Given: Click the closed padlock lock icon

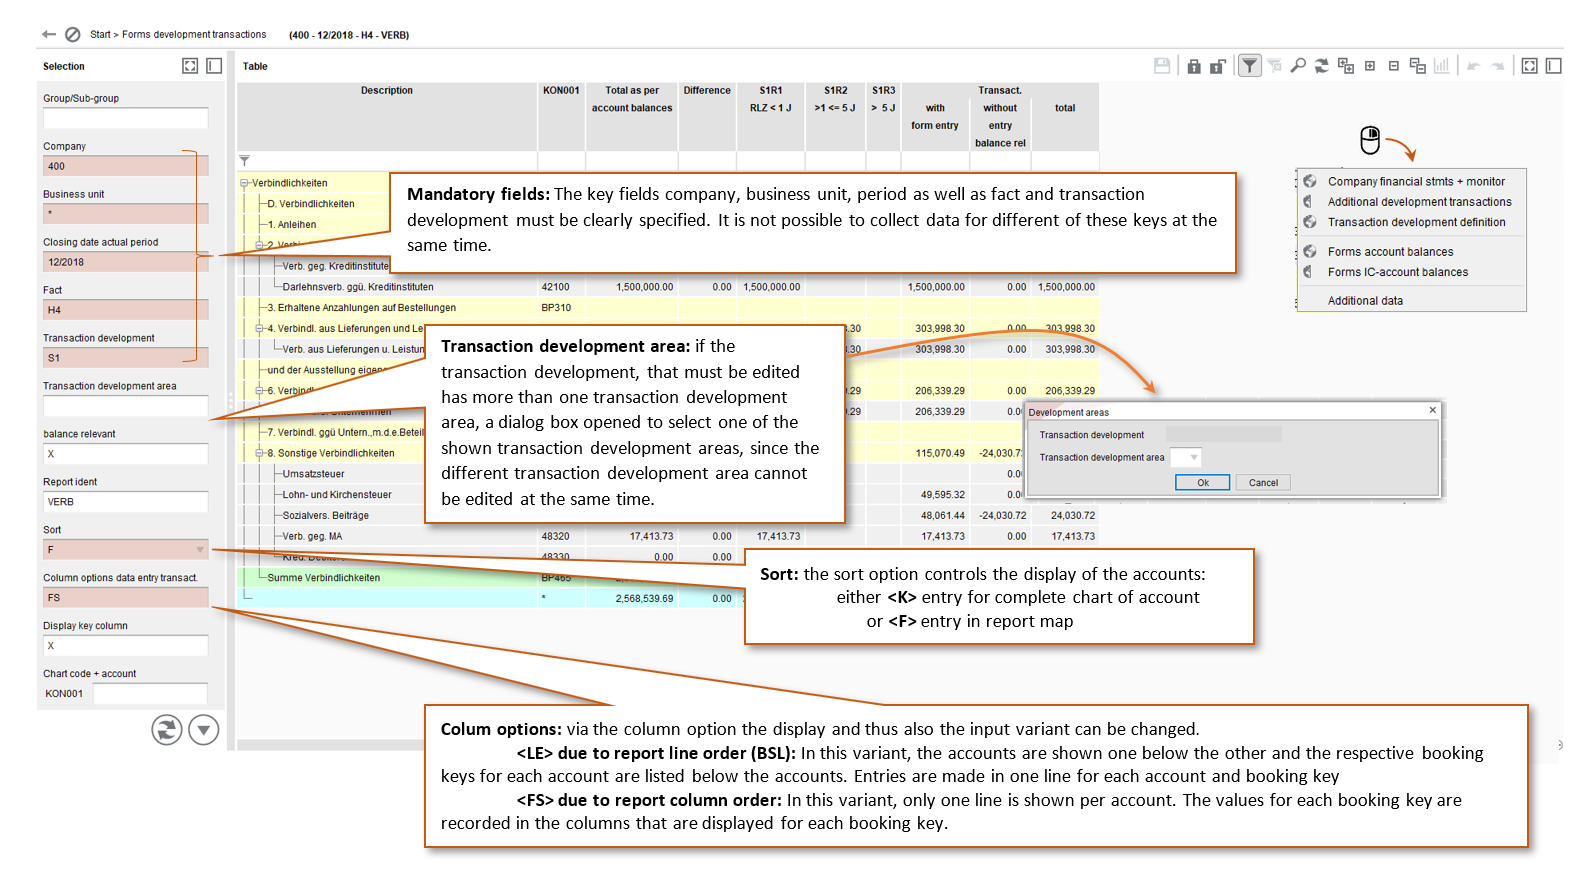Looking at the screenshot, I should [1194, 66].
